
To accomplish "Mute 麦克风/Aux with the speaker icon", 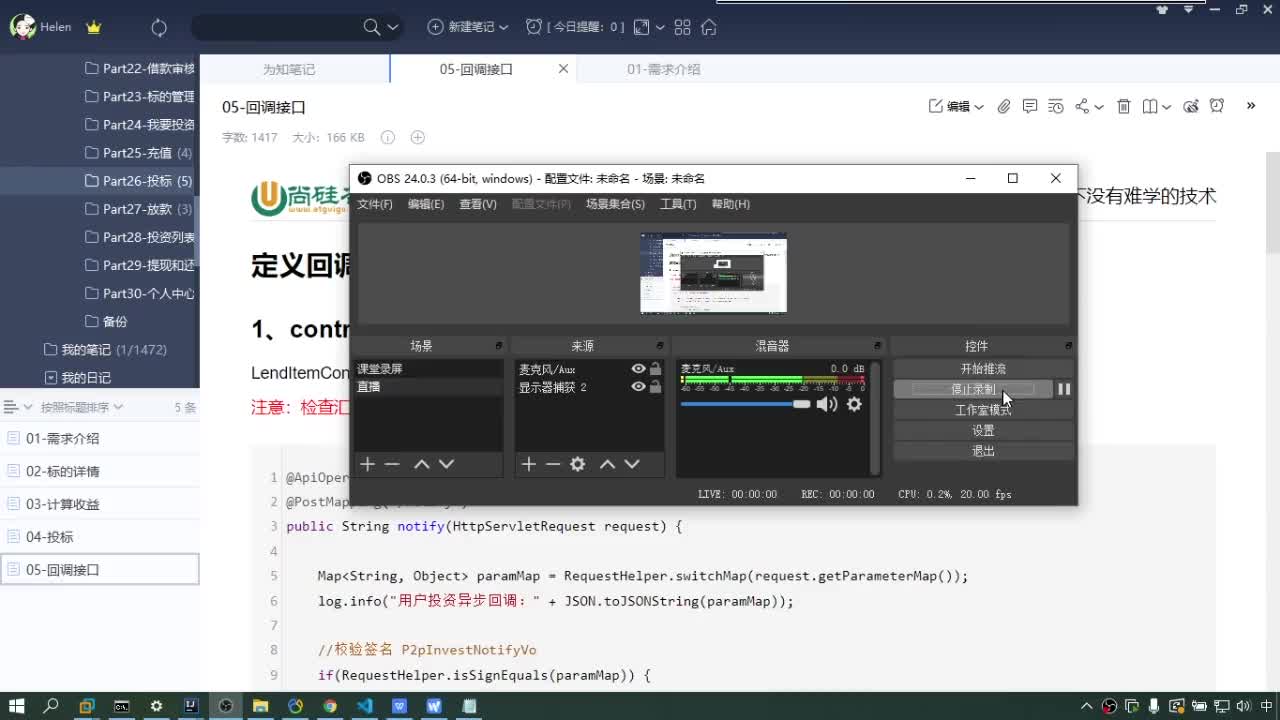I will pyautogui.click(x=827, y=404).
